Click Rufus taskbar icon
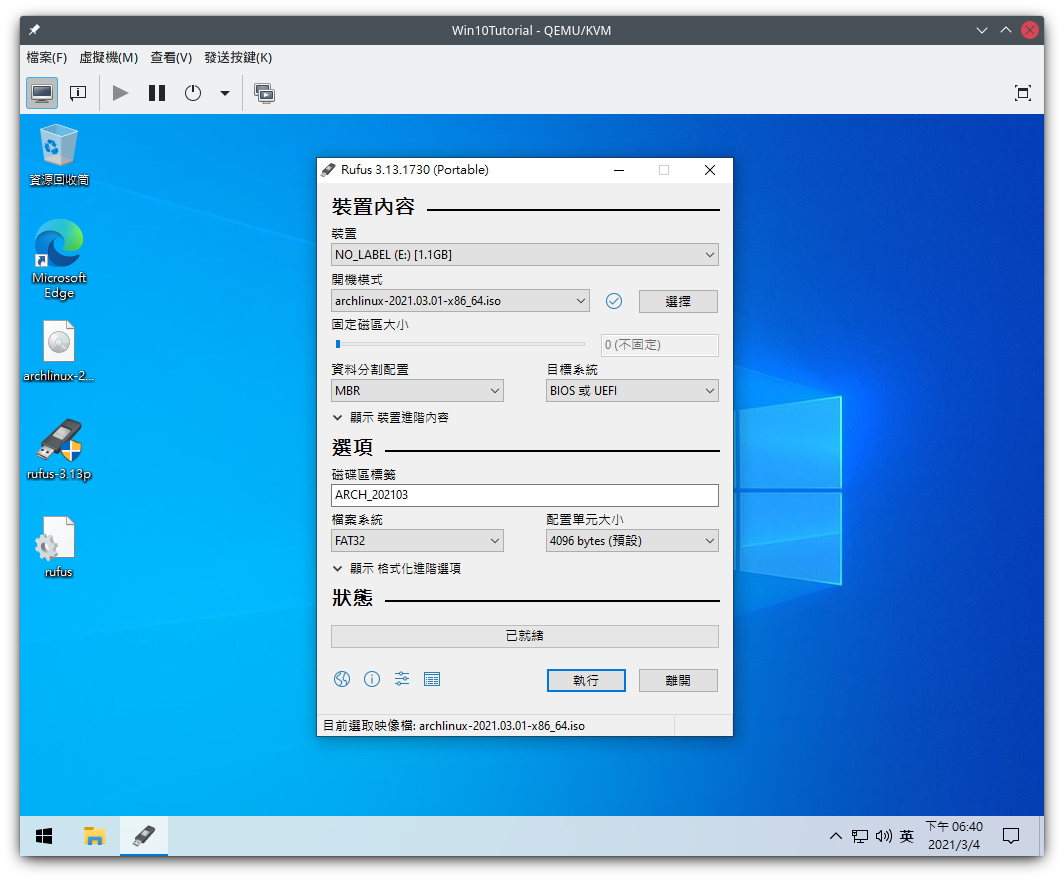 coord(144,836)
